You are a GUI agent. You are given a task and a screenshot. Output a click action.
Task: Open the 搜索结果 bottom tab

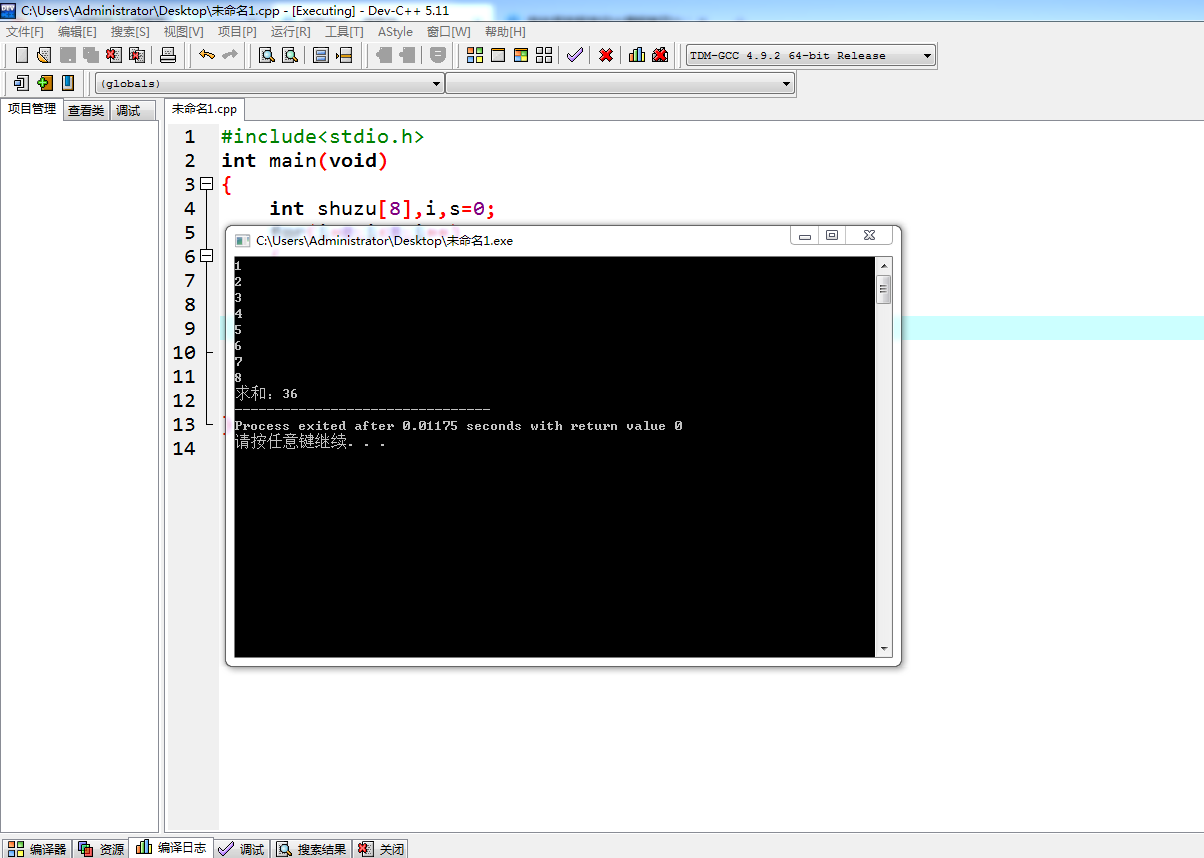pos(312,849)
